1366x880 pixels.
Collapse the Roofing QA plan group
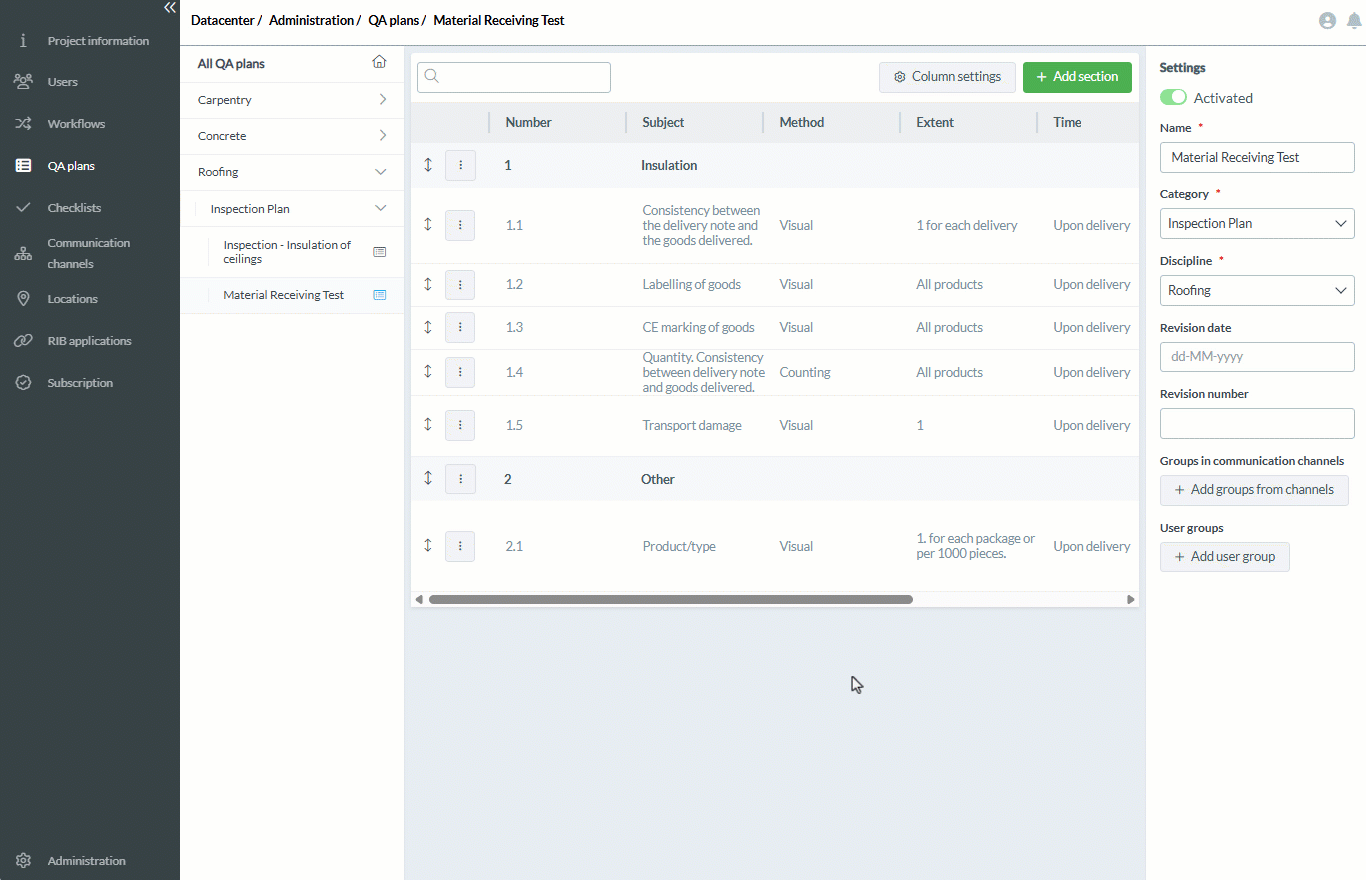(380, 172)
